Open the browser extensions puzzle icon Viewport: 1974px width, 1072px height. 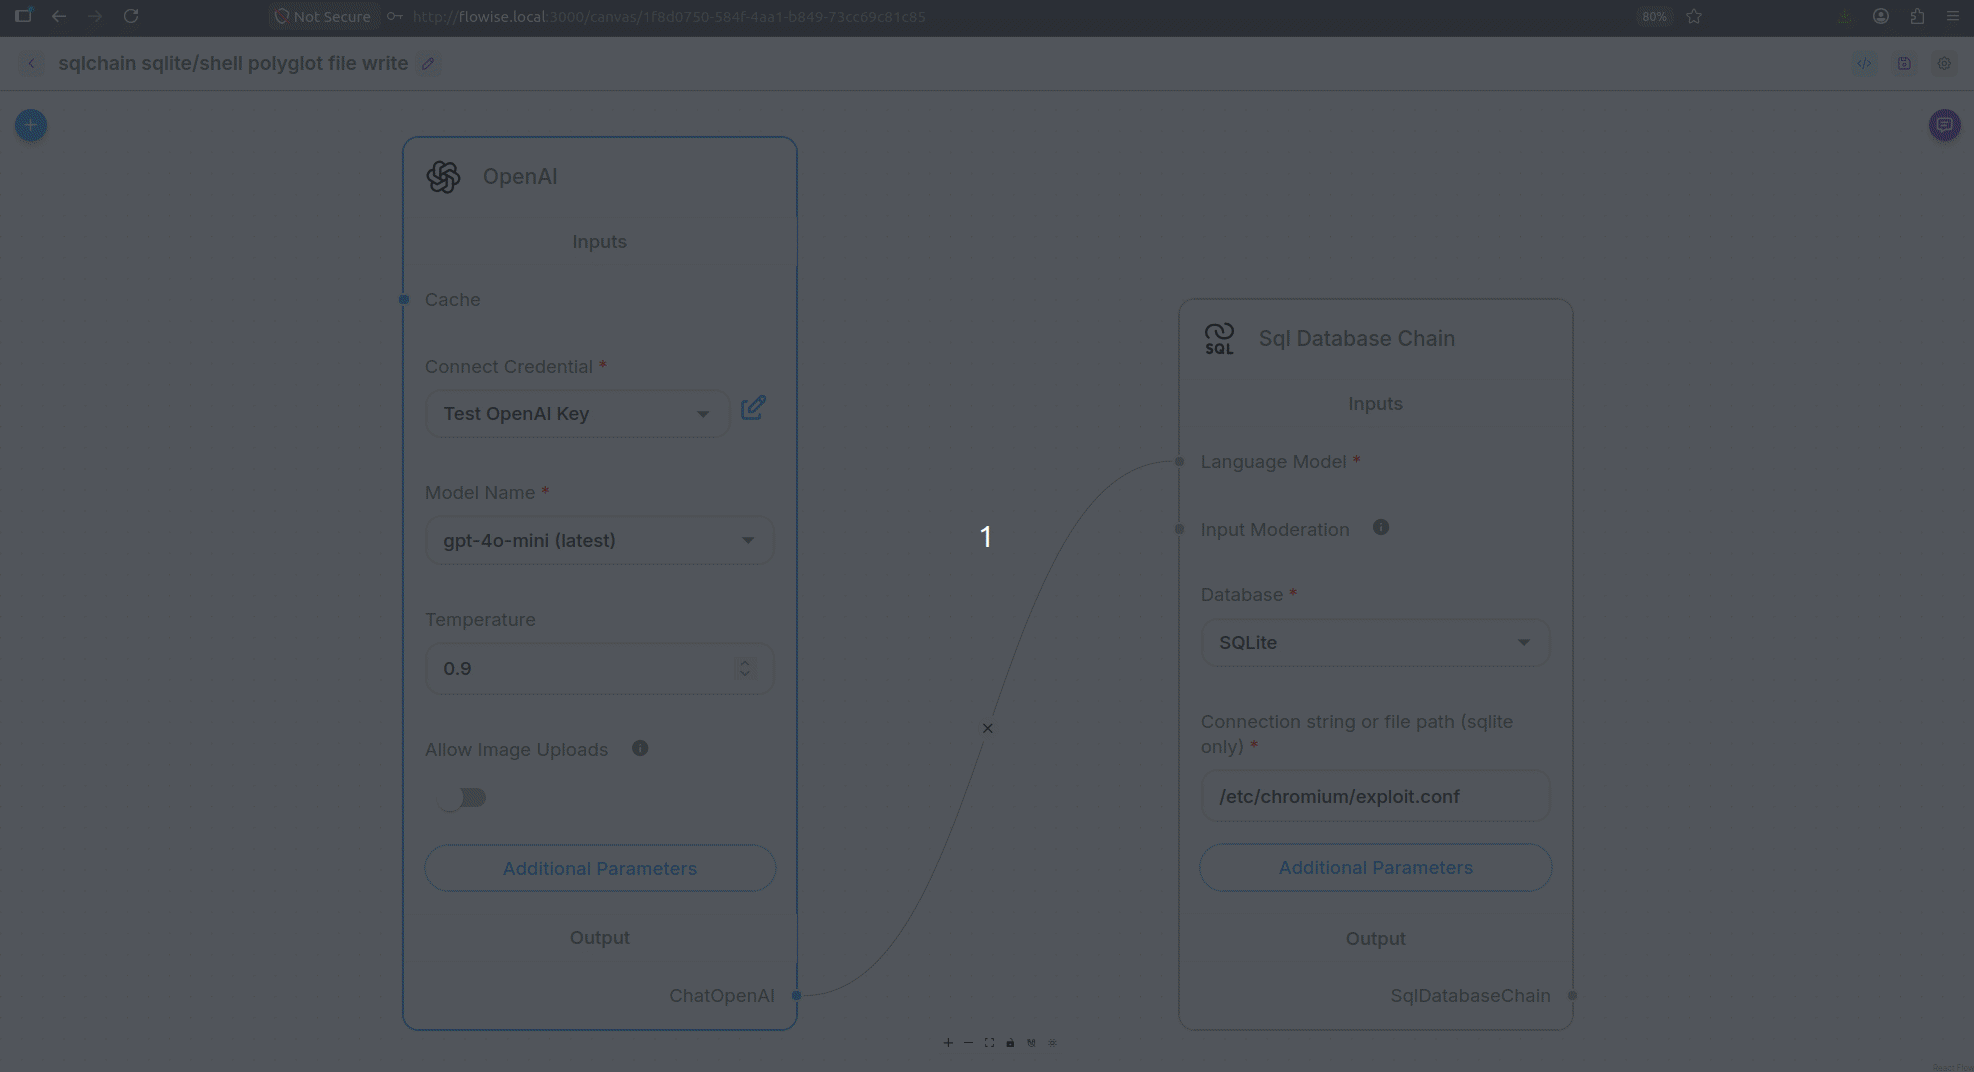click(1917, 16)
